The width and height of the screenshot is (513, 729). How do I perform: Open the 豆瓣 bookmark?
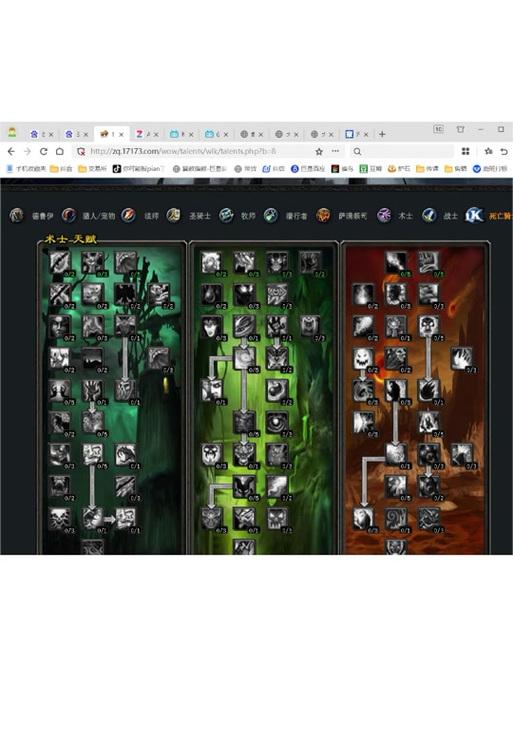tap(371, 169)
